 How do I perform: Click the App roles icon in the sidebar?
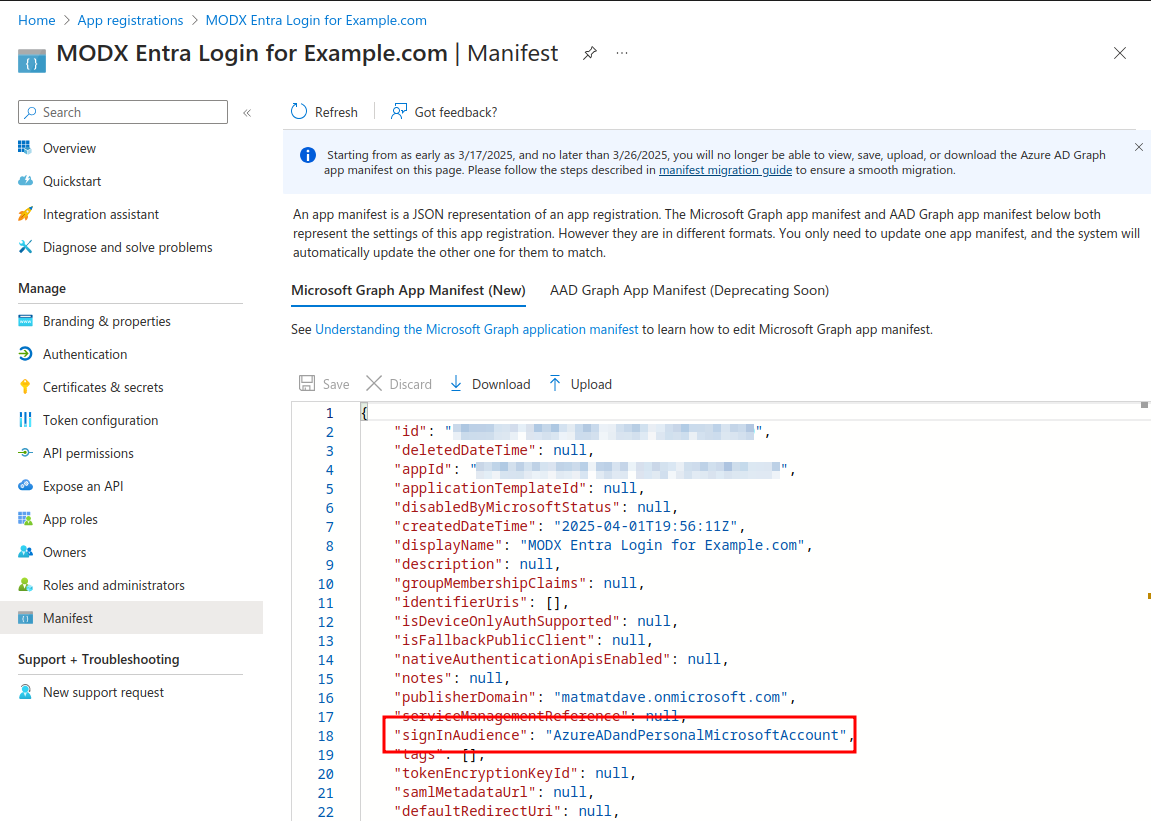point(25,519)
